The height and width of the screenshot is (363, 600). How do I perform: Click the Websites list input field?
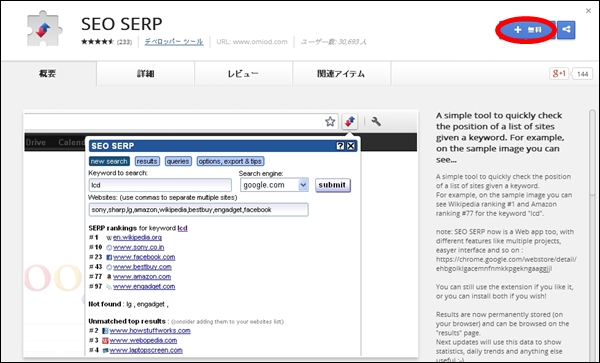198,210
